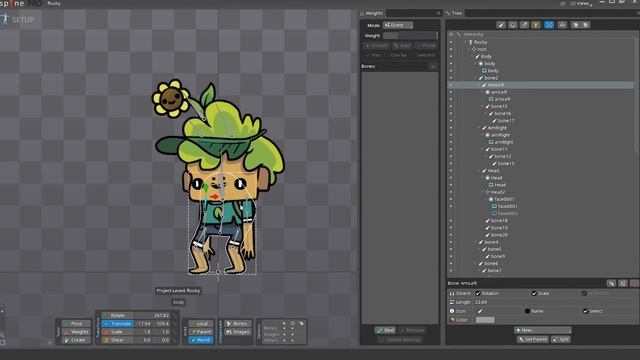Click the Remove button in Weights panel

click(412, 330)
